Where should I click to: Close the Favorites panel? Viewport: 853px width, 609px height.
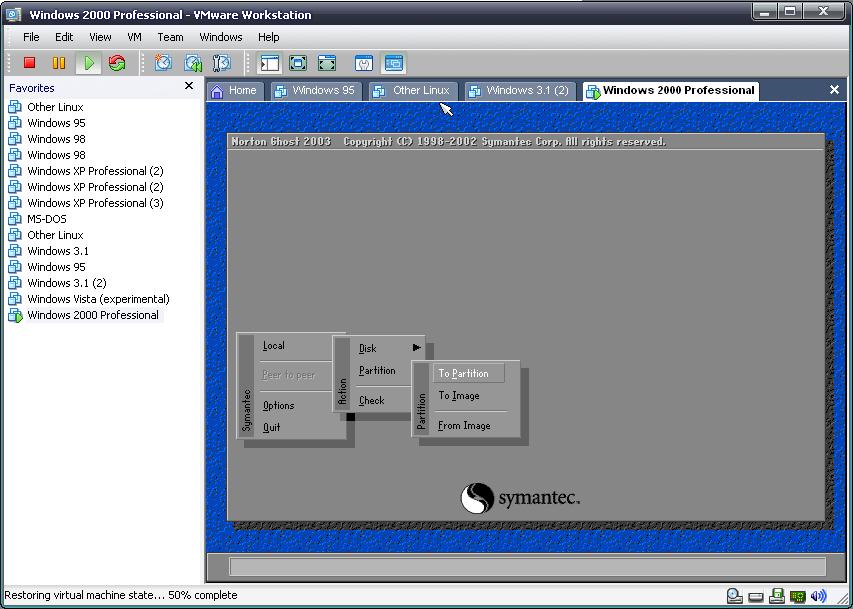[x=189, y=86]
